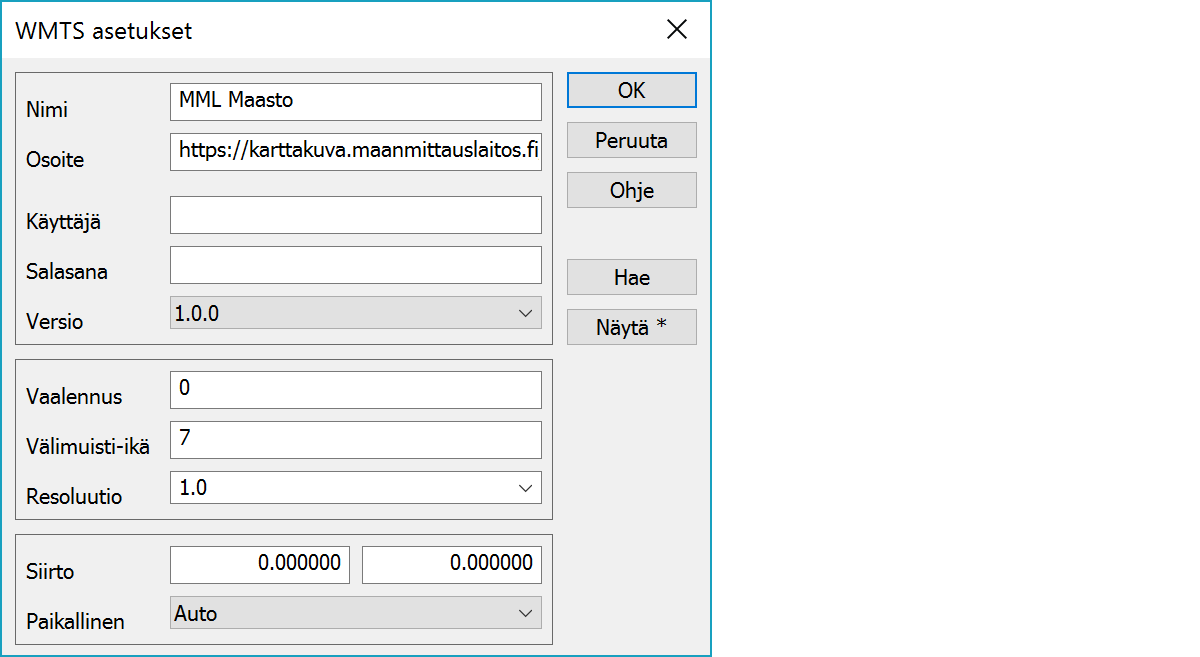
Task: Focus the Nimi field containing MML Maasto
Action: click(355, 101)
